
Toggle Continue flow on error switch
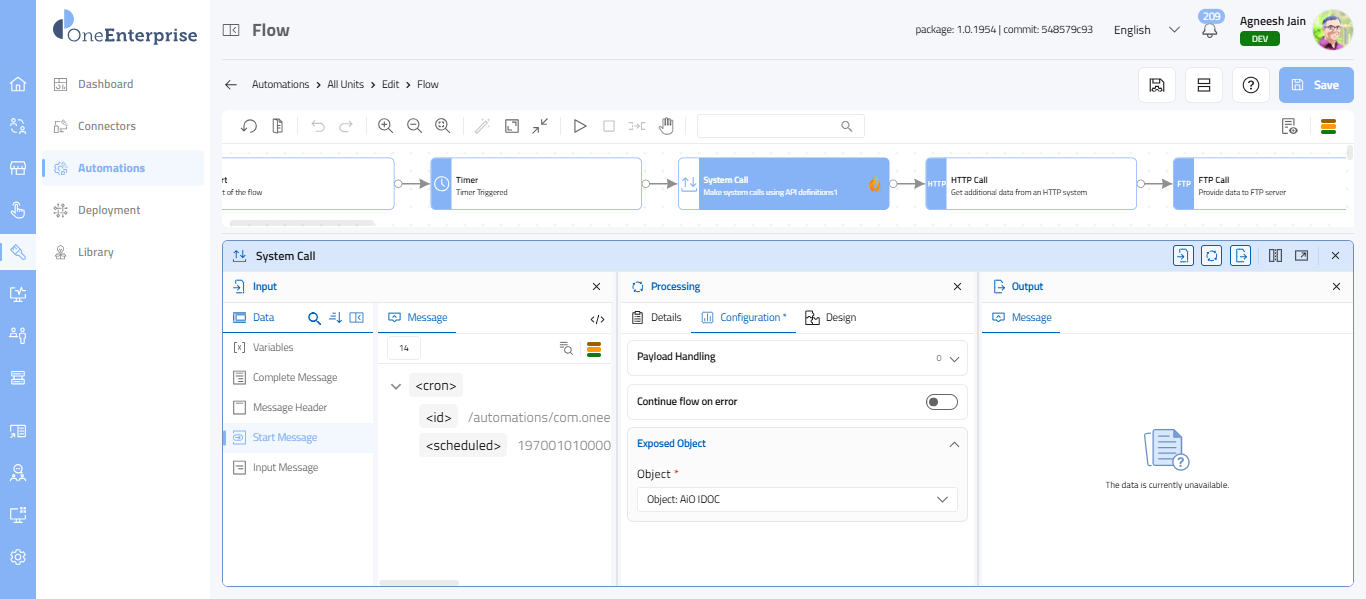click(941, 402)
